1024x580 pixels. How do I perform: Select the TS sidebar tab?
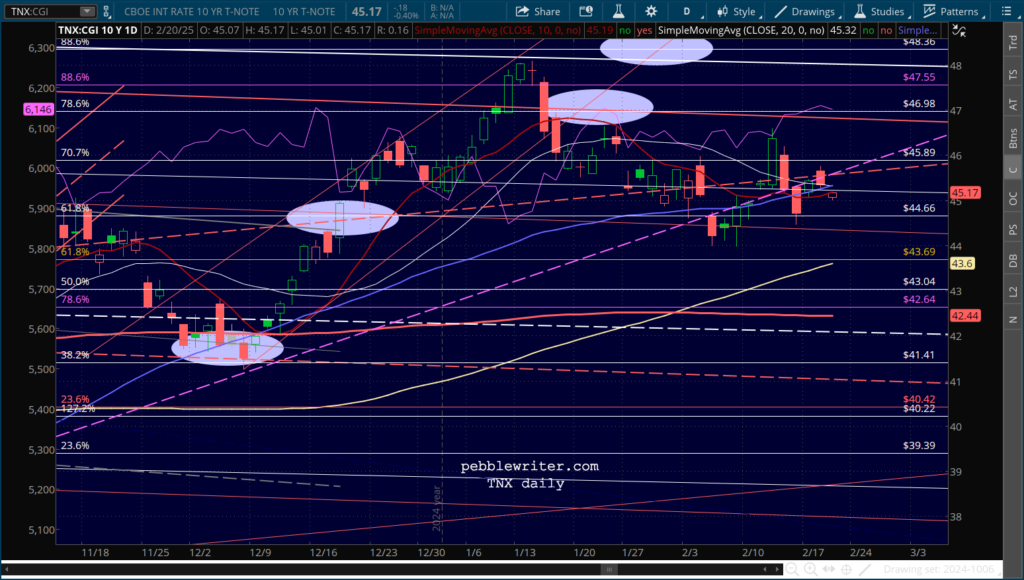[x=1013, y=74]
